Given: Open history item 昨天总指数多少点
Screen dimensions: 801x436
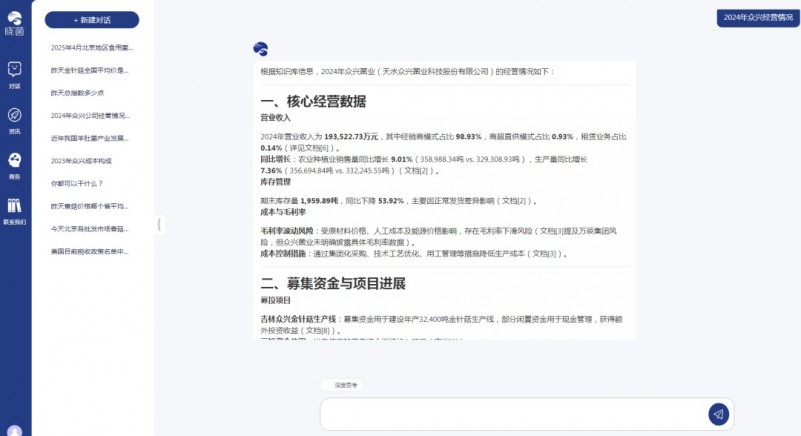Looking at the screenshot, I should tap(77, 93).
